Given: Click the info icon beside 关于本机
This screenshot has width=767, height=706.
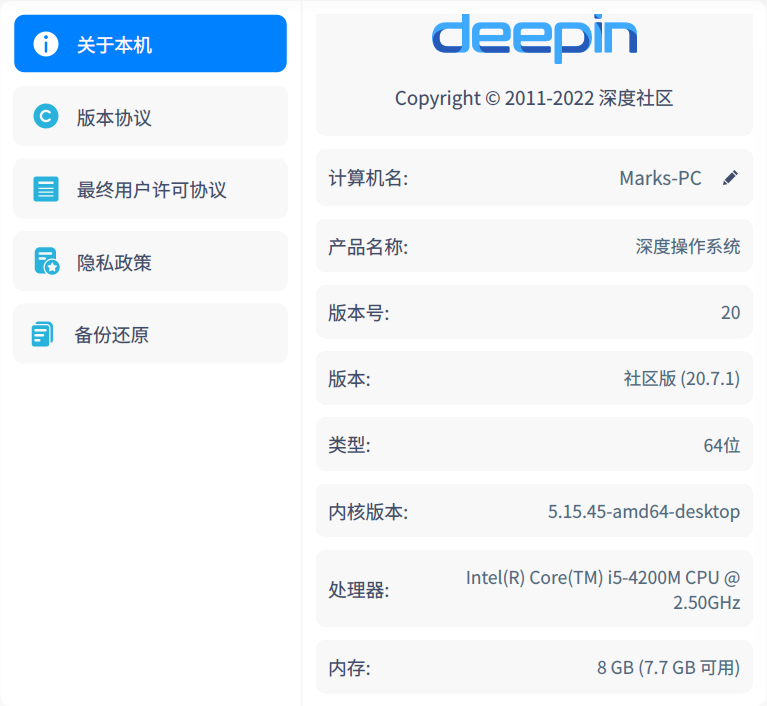Looking at the screenshot, I should point(45,44).
